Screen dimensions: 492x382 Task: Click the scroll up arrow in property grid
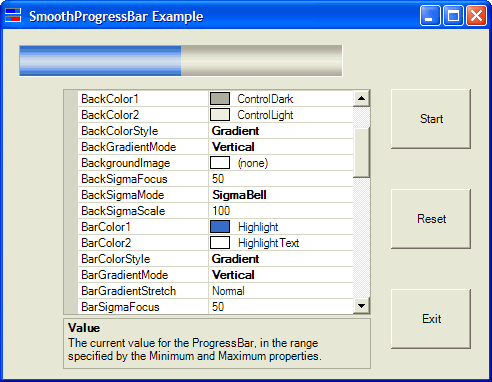click(361, 99)
